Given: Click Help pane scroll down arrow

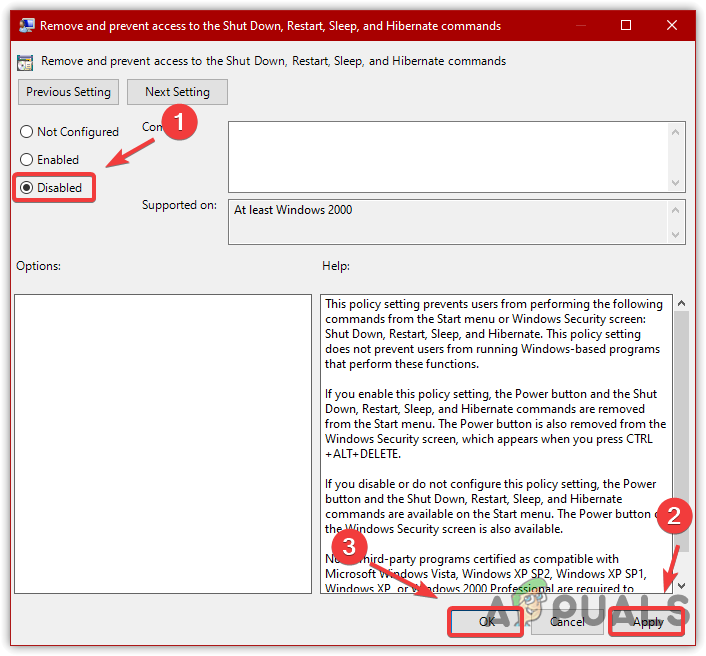Looking at the screenshot, I should [x=681, y=586].
